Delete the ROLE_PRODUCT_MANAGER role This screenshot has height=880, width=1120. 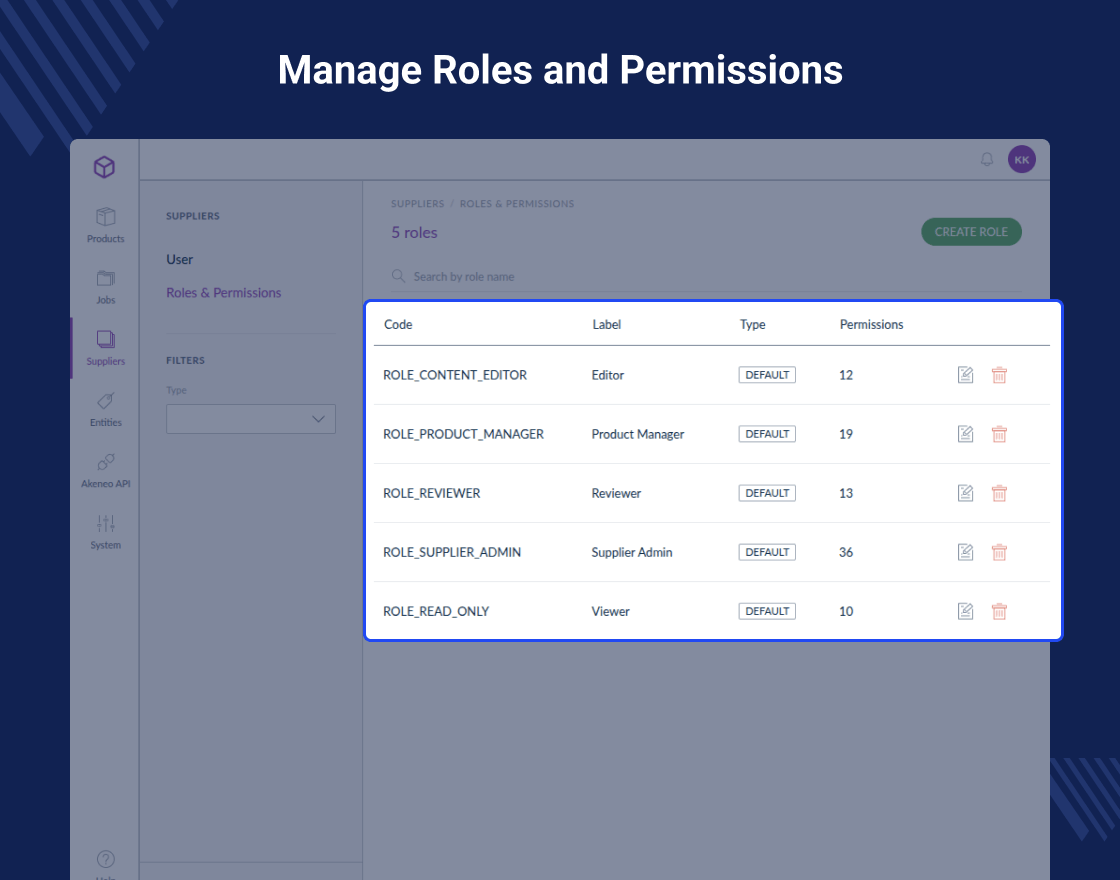pyautogui.click(x=999, y=434)
